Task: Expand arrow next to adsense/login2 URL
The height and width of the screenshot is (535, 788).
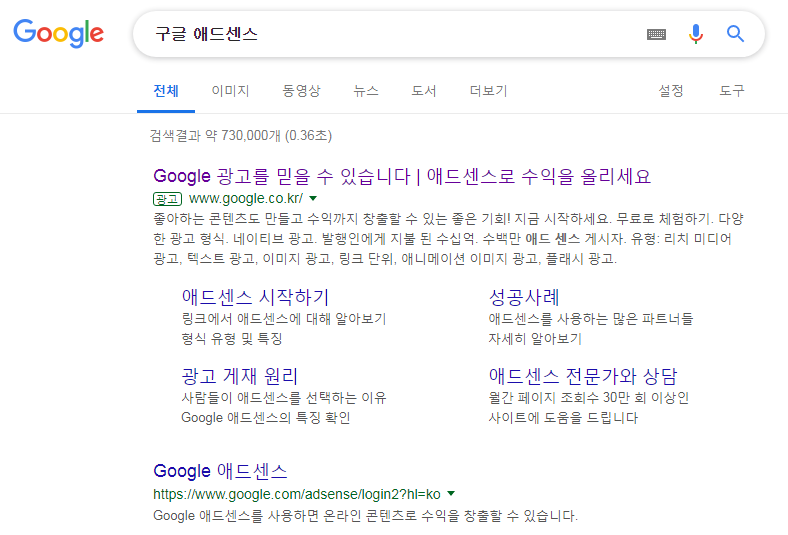Action: coord(451,493)
